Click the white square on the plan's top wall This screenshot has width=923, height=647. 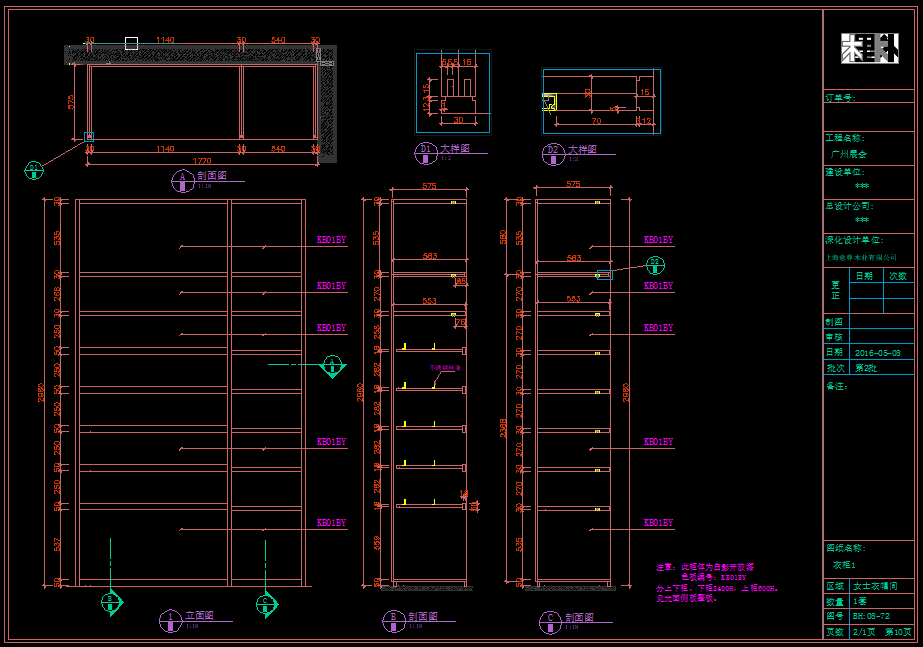pos(131,43)
